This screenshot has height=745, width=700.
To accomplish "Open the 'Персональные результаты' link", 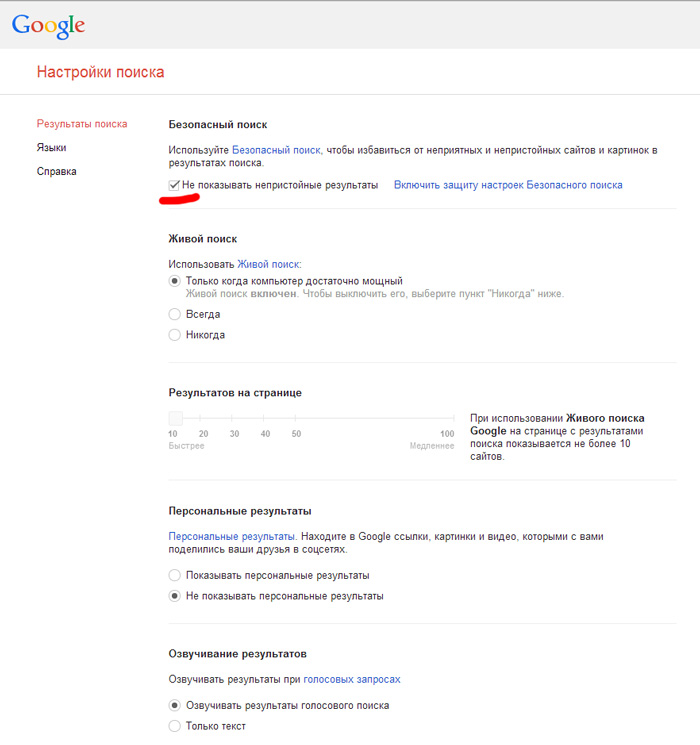I will coord(231,537).
